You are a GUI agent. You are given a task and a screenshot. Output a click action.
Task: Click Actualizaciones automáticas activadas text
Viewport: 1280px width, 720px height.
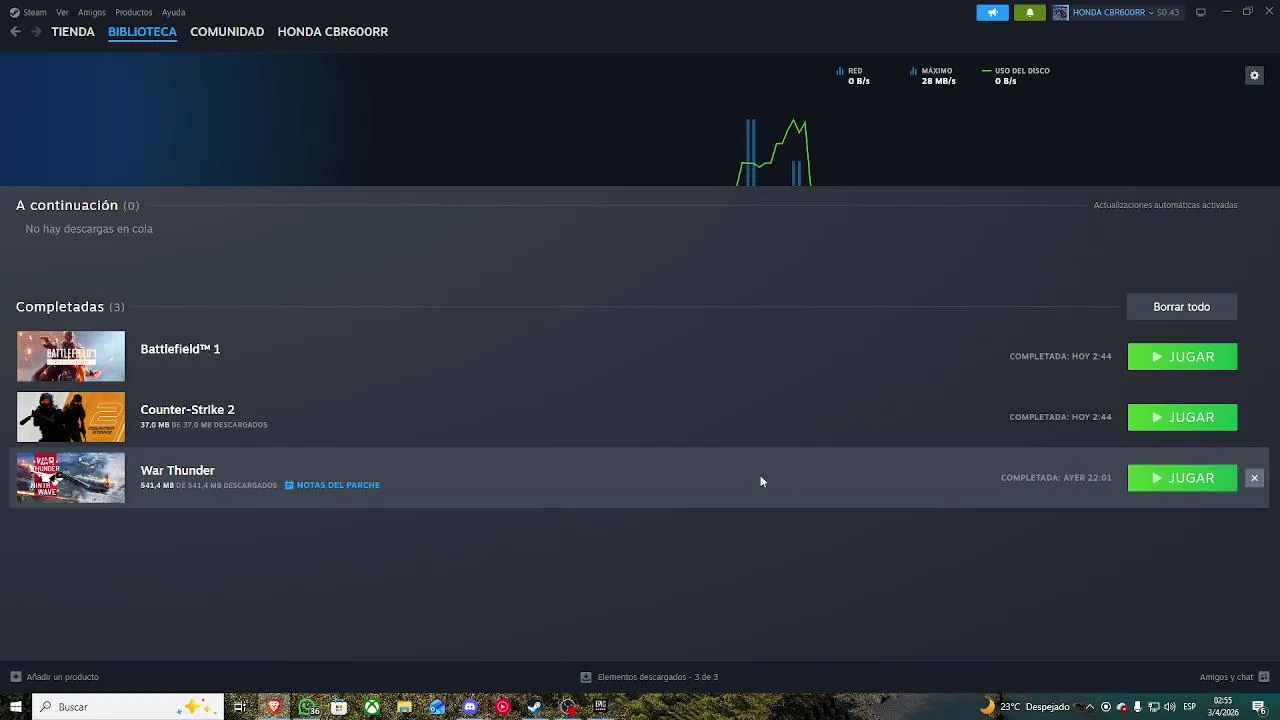coord(1165,205)
